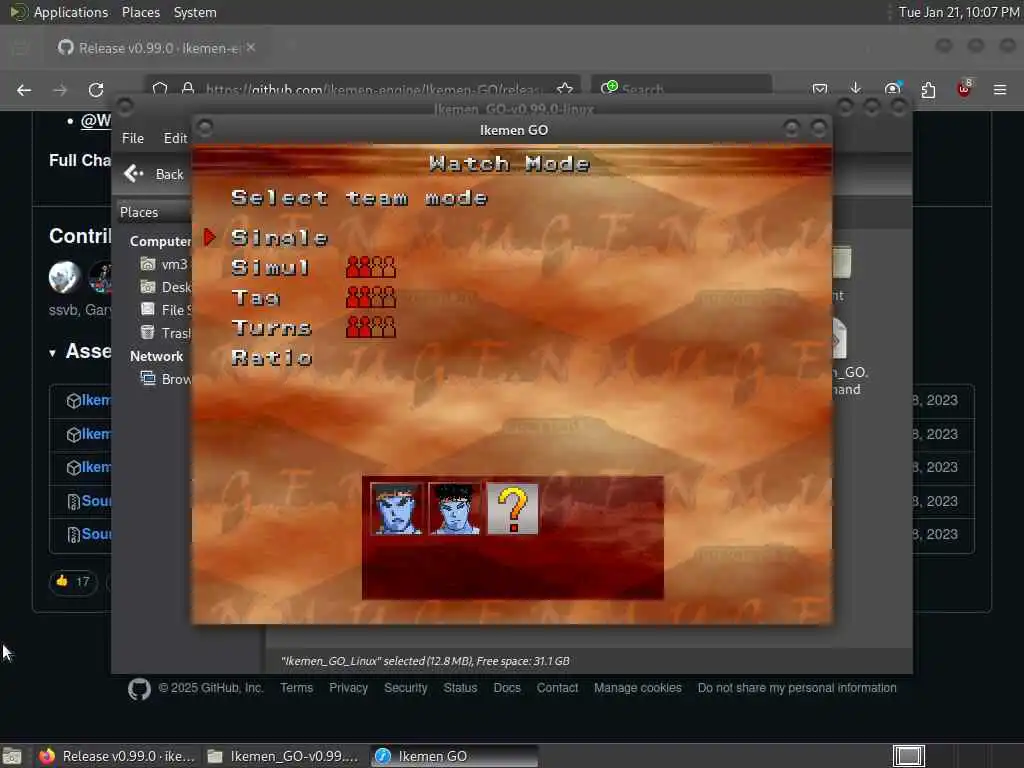Open GitHub Contact link in footer
This screenshot has height=768, width=1024.
click(557, 688)
